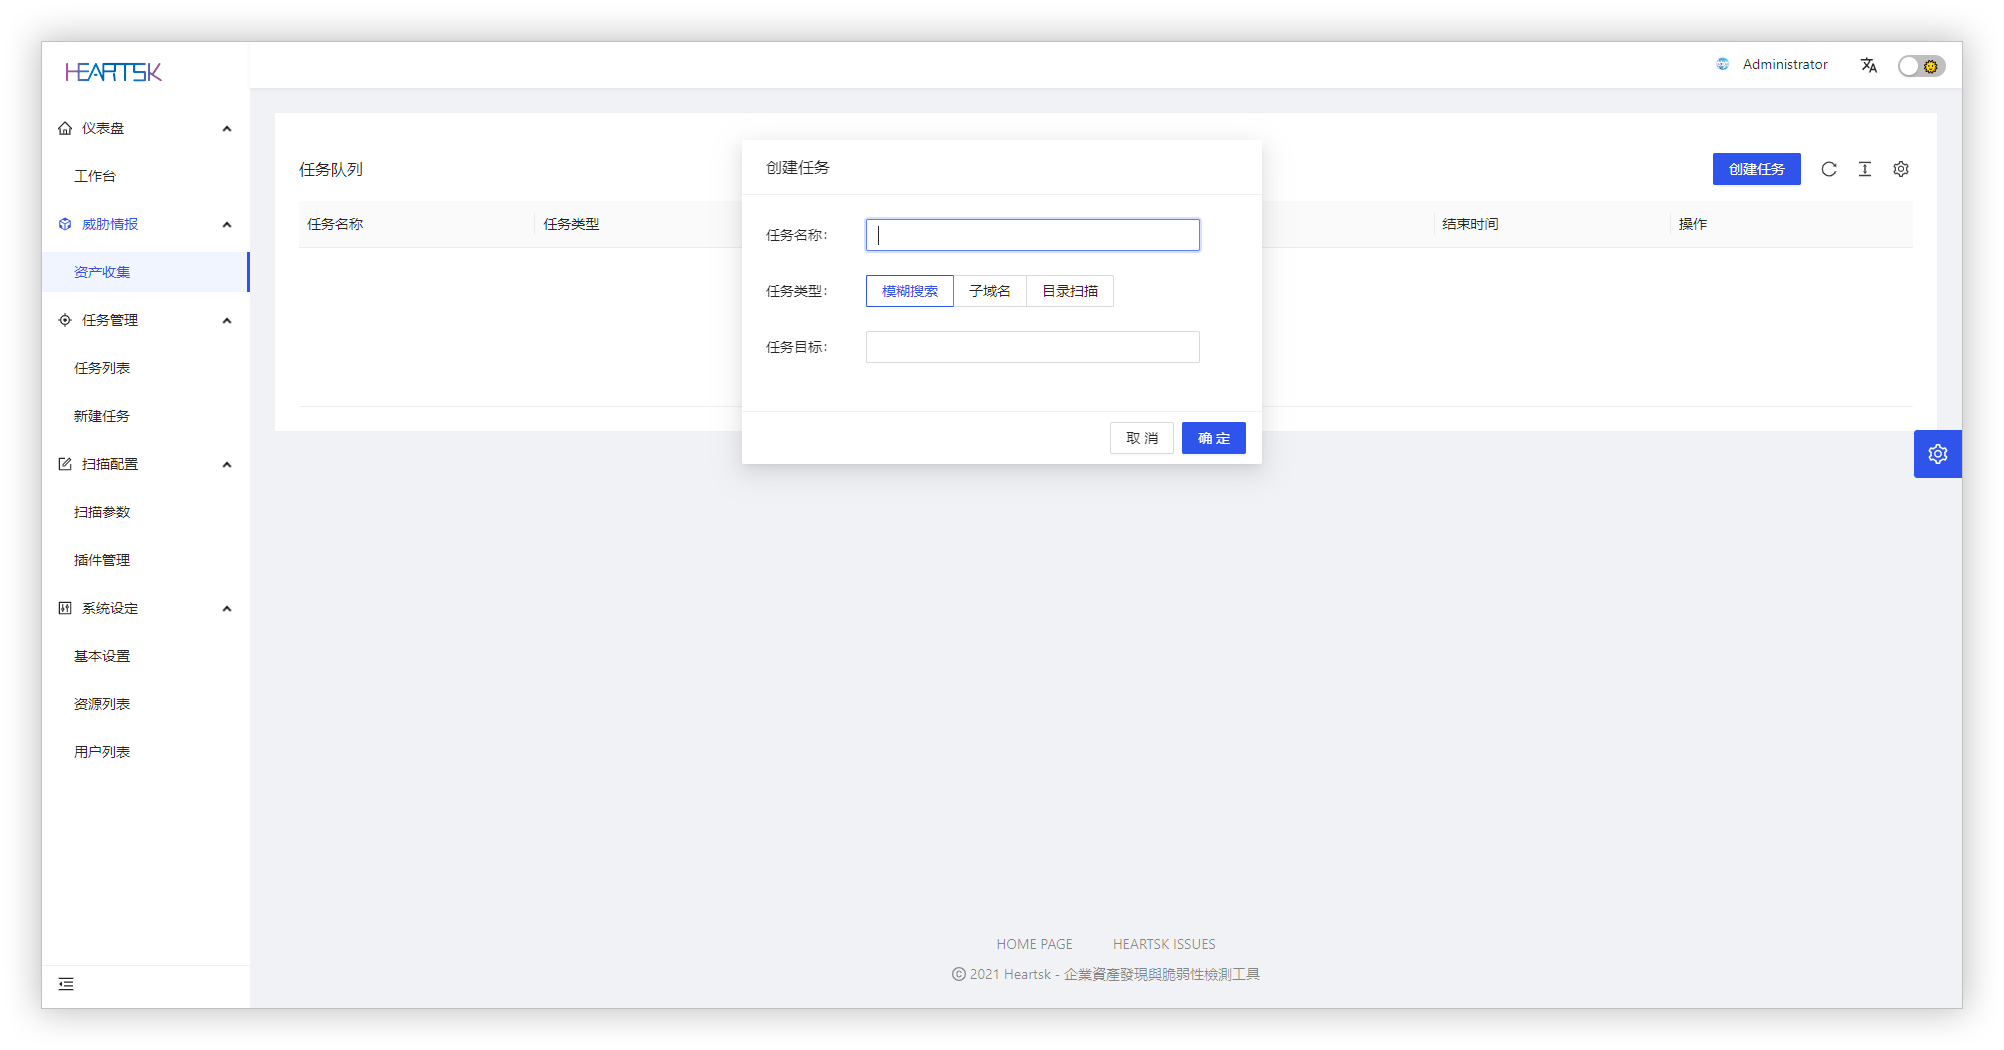Open 资源列表 menu item
The width and height of the screenshot is (2004, 1050).
click(x=146, y=704)
